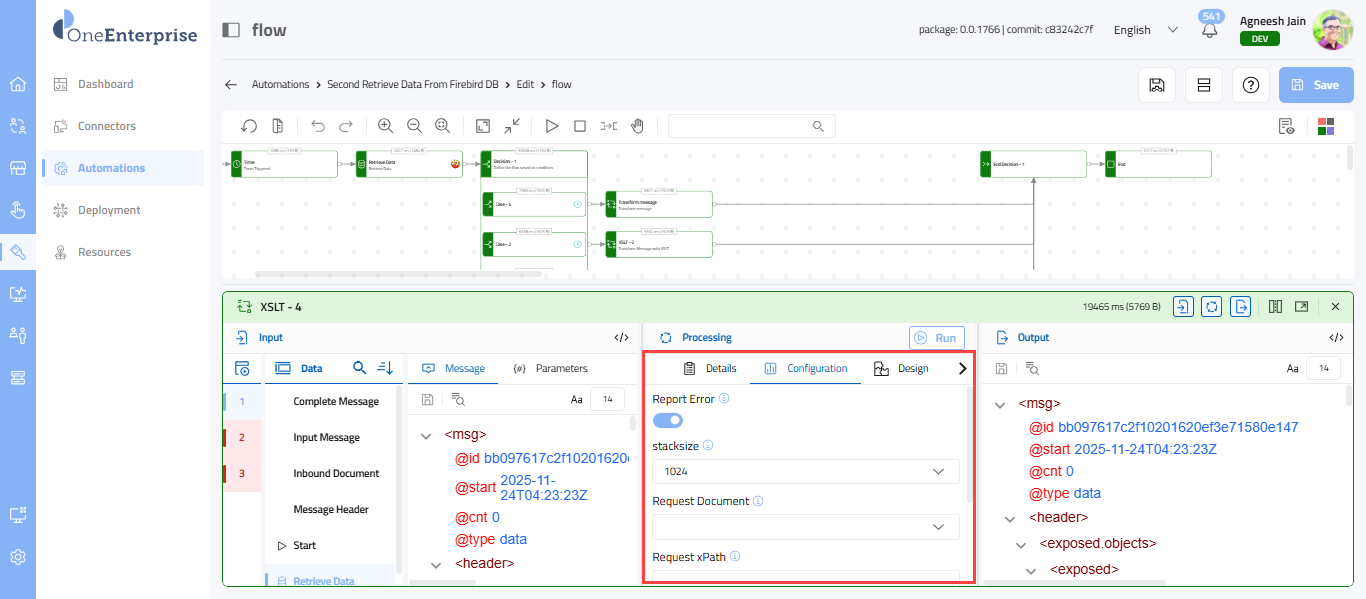Select the pan hand tool
This screenshot has height=599, width=1366.
pyautogui.click(x=637, y=126)
